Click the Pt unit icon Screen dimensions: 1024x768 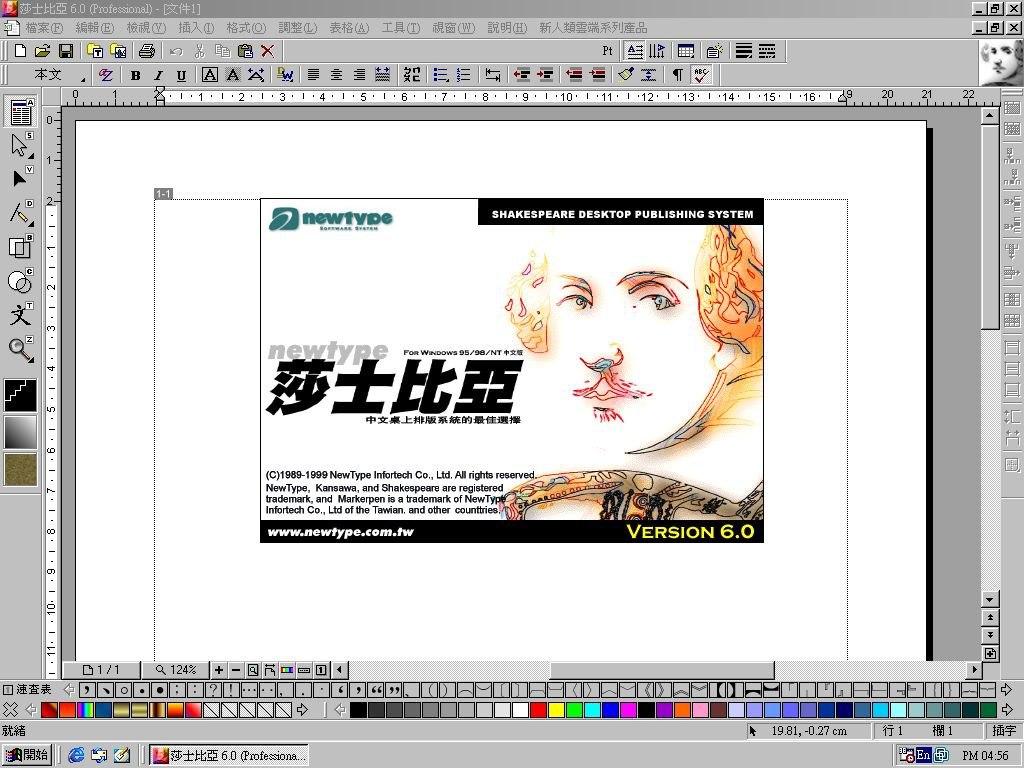point(607,51)
